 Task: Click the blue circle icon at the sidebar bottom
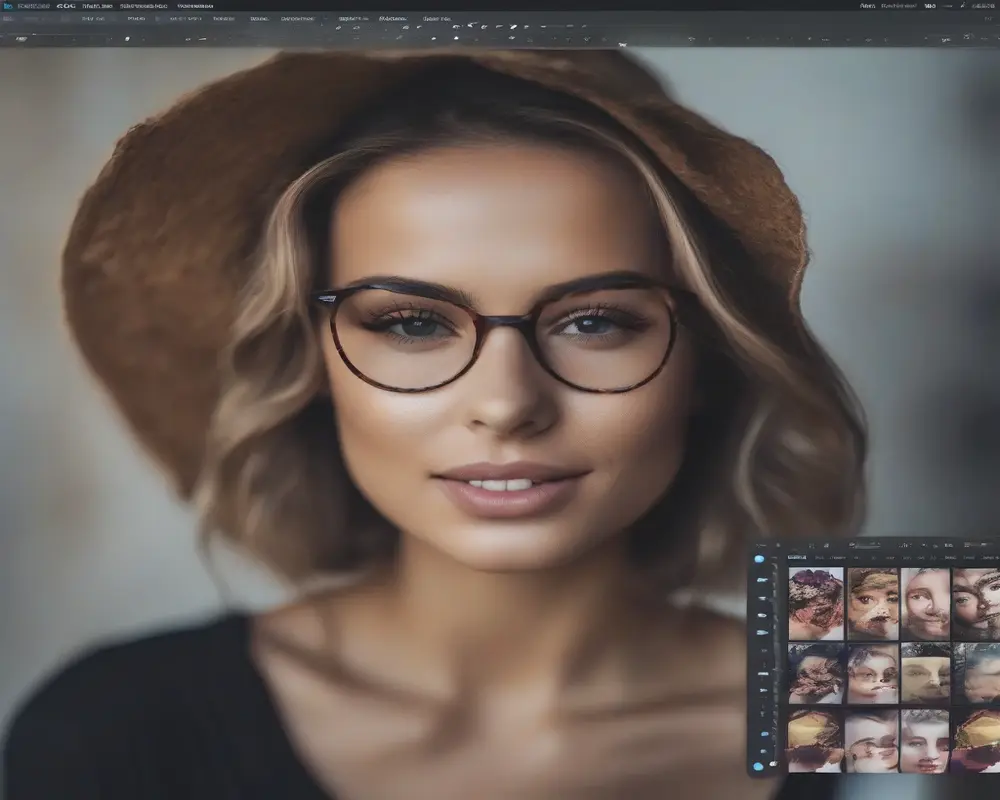(x=758, y=766)
